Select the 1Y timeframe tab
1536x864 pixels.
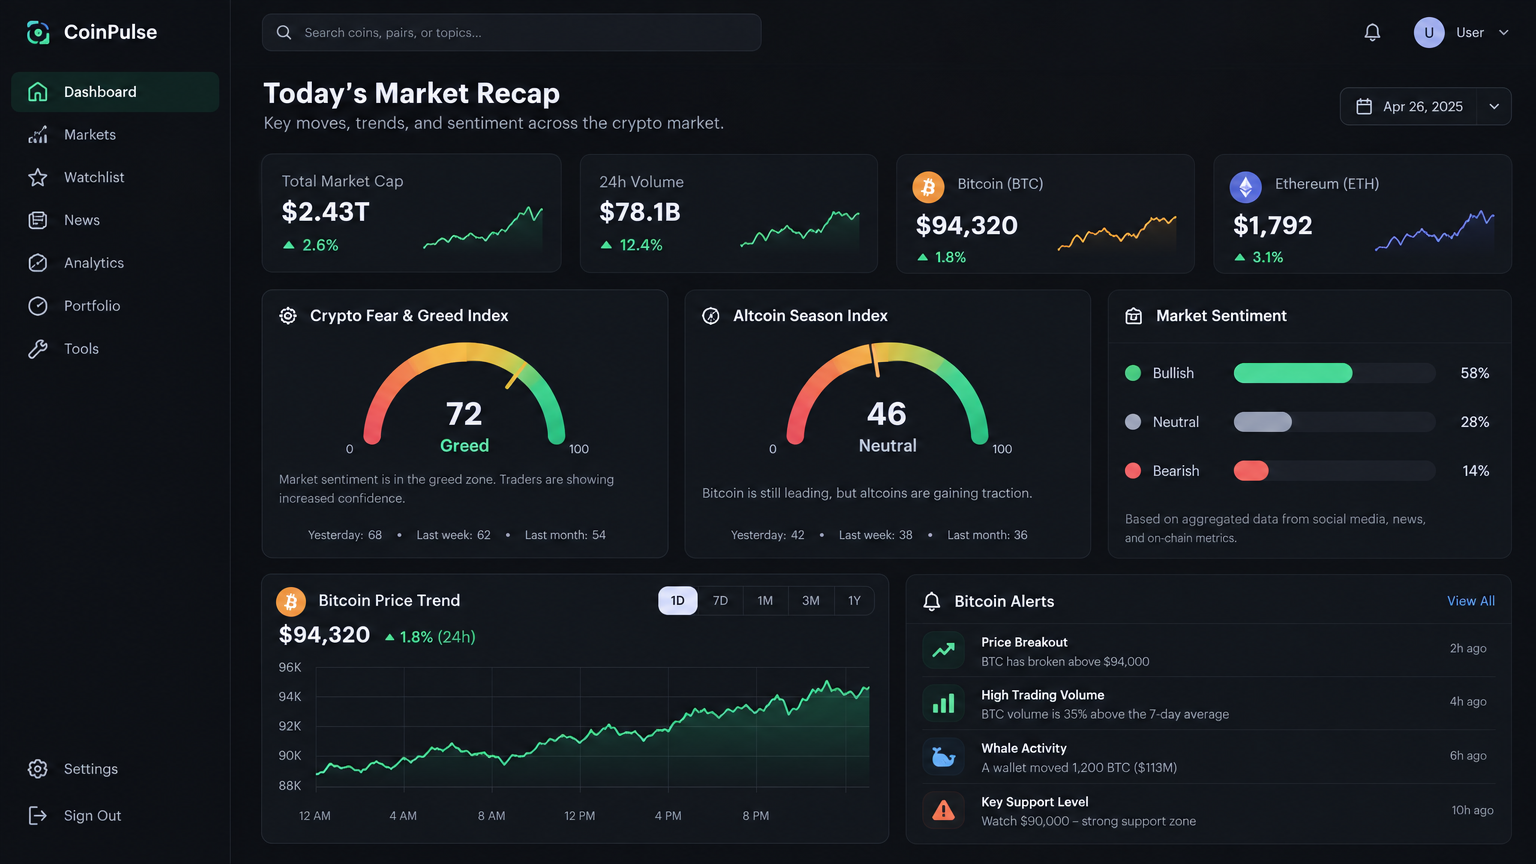pos(854,601)
